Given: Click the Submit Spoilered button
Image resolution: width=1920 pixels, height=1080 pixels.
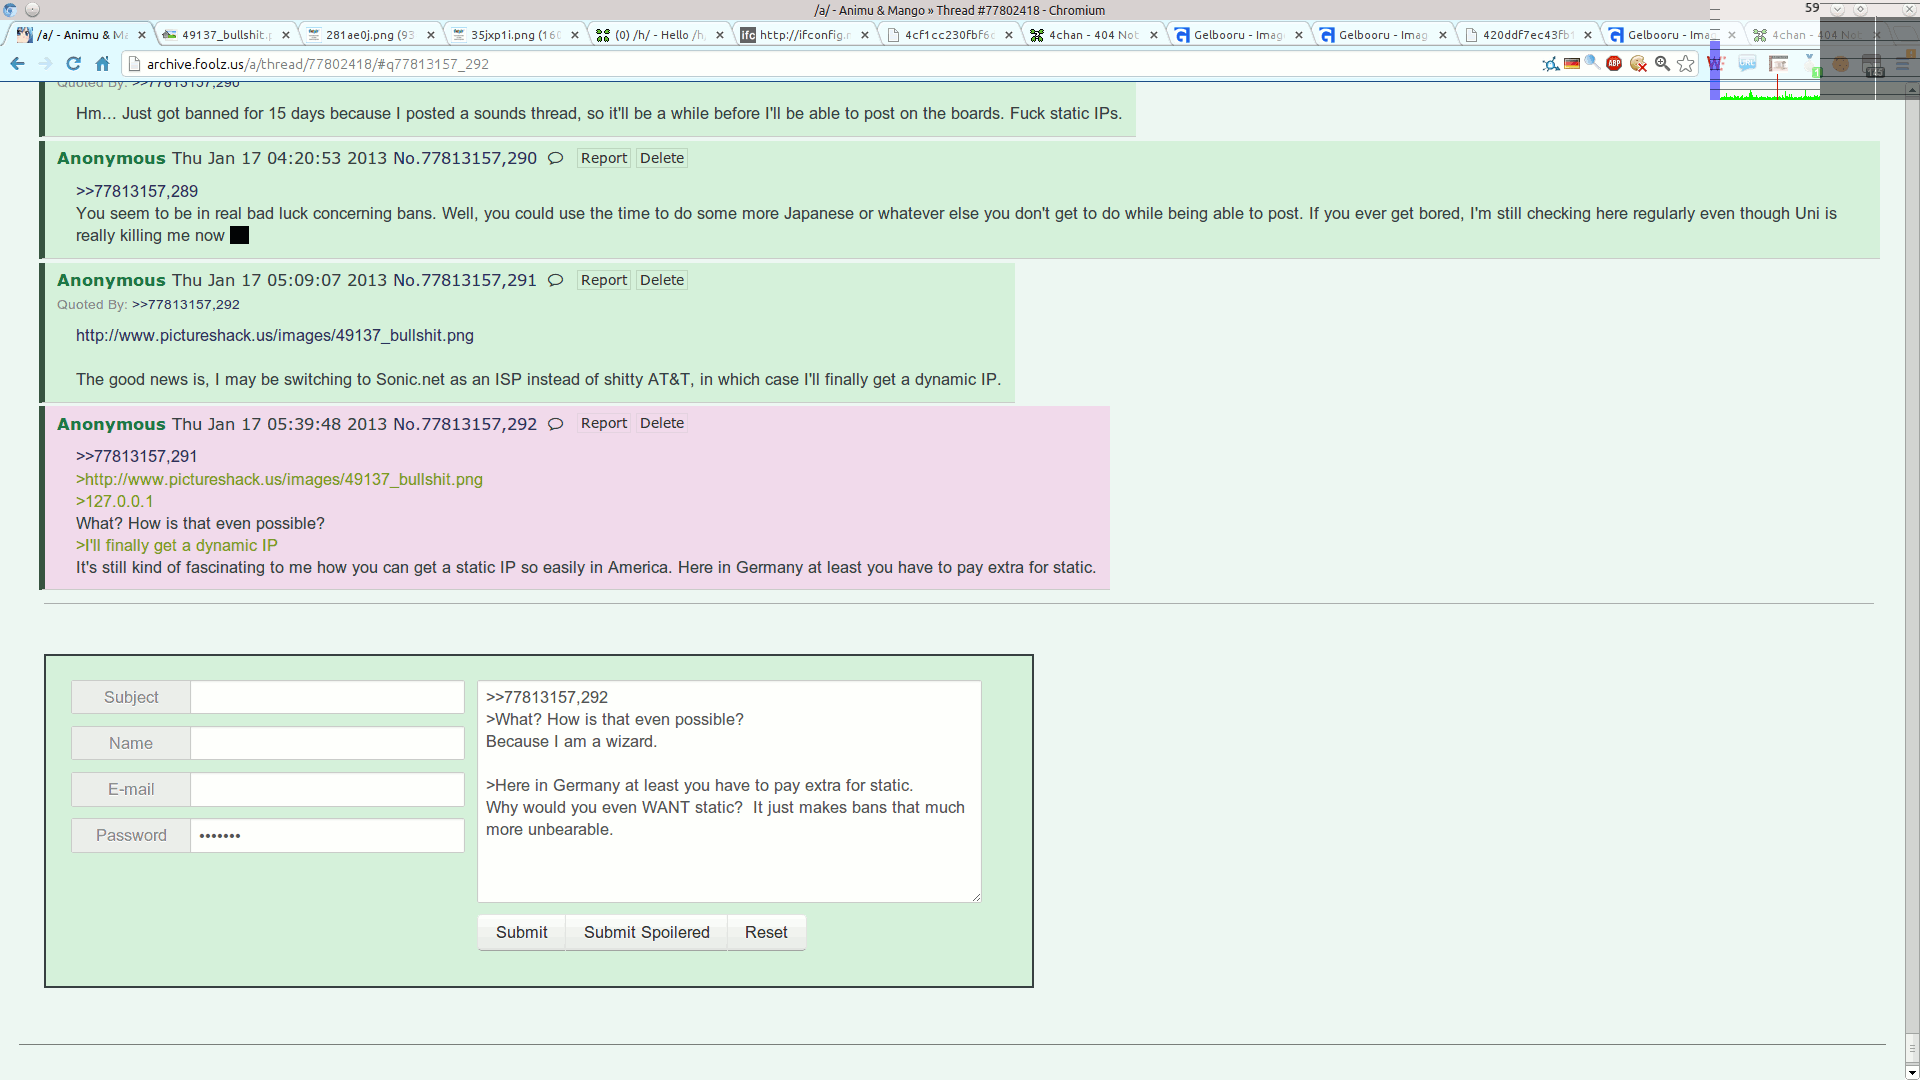Looking at the screenshot, I should (647, 932).
